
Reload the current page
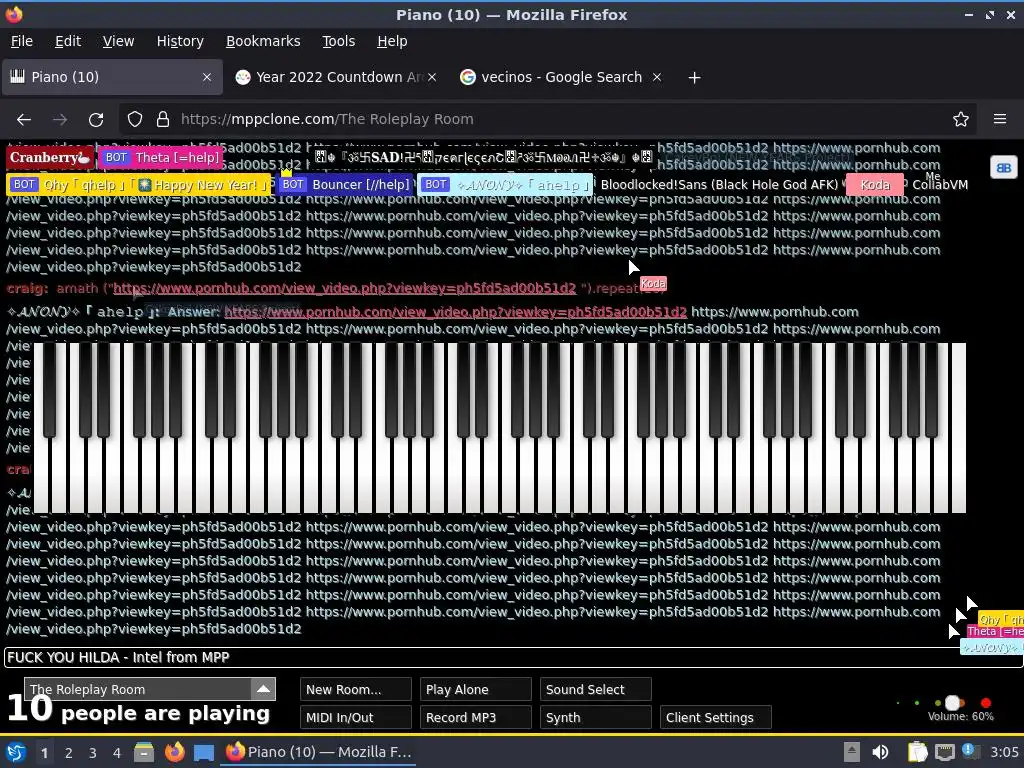point(96,120)
